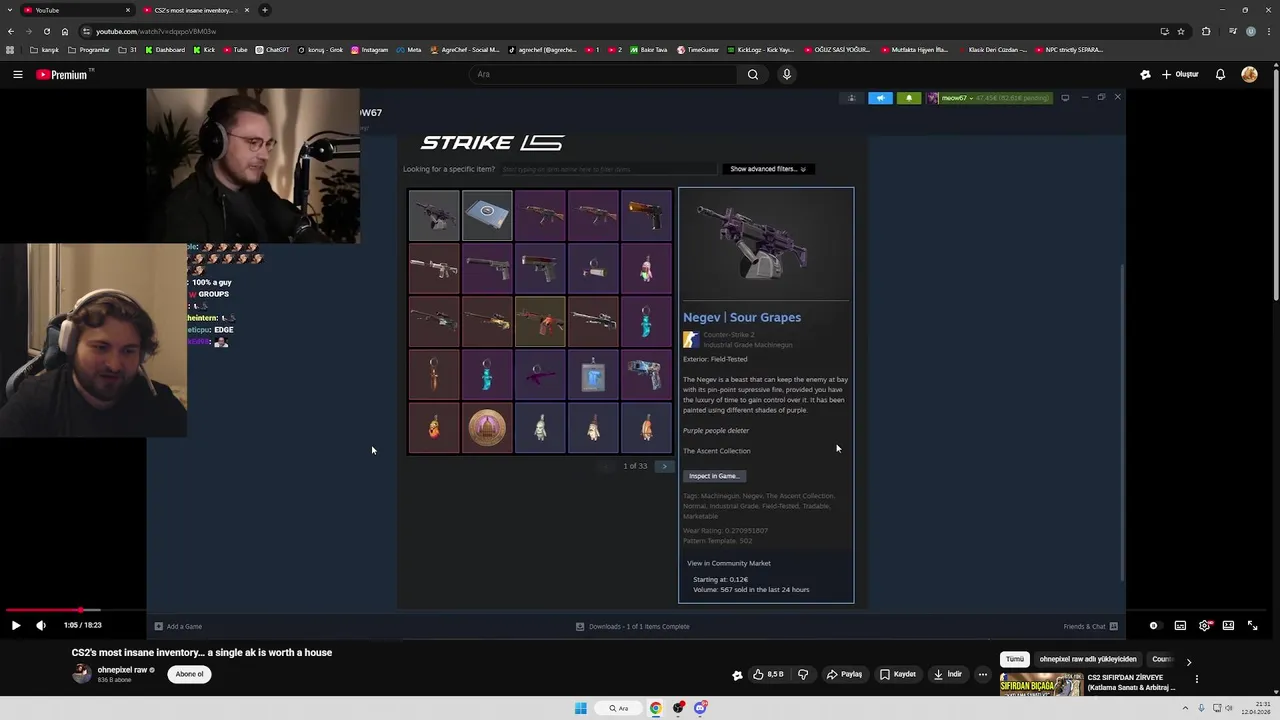
Task: Play the paused YouTube video
Action: (15, 625)
